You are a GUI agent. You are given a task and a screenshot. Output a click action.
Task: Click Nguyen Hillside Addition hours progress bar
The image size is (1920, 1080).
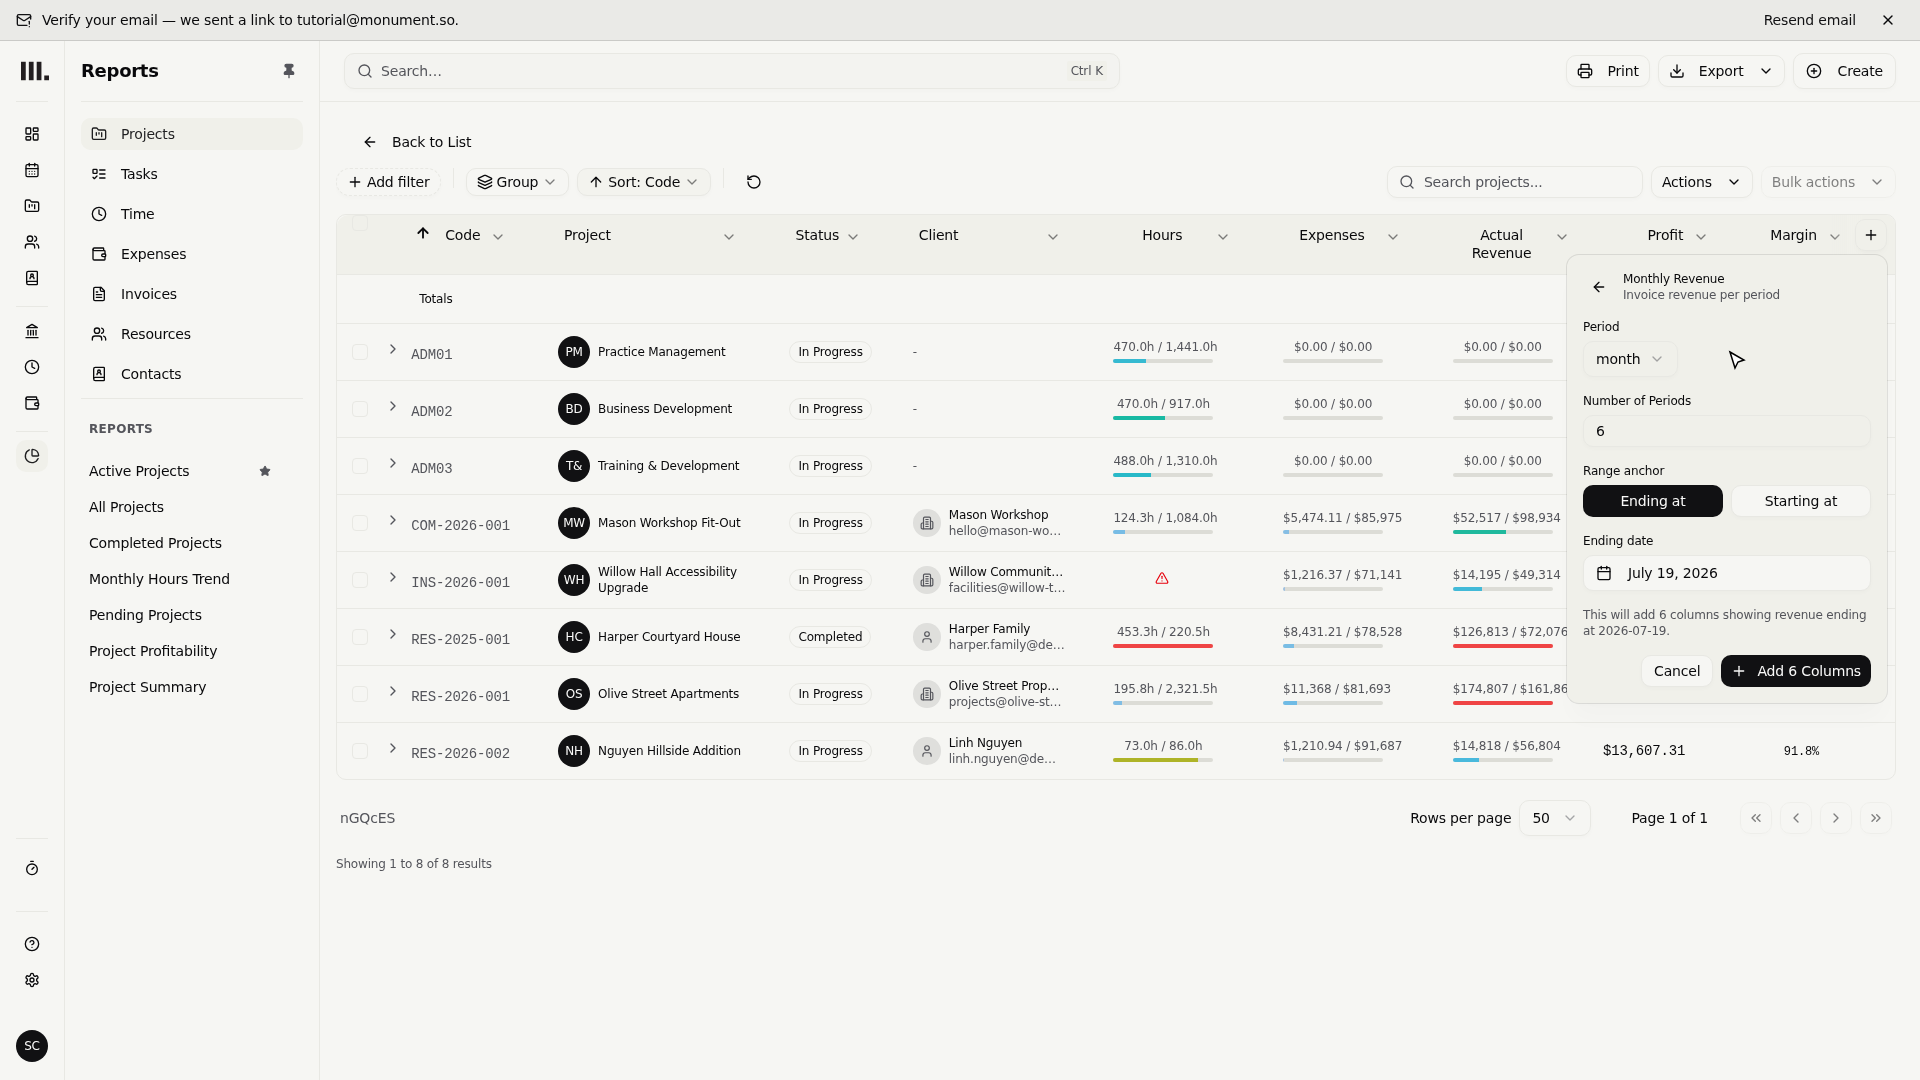click(1162, 760)
